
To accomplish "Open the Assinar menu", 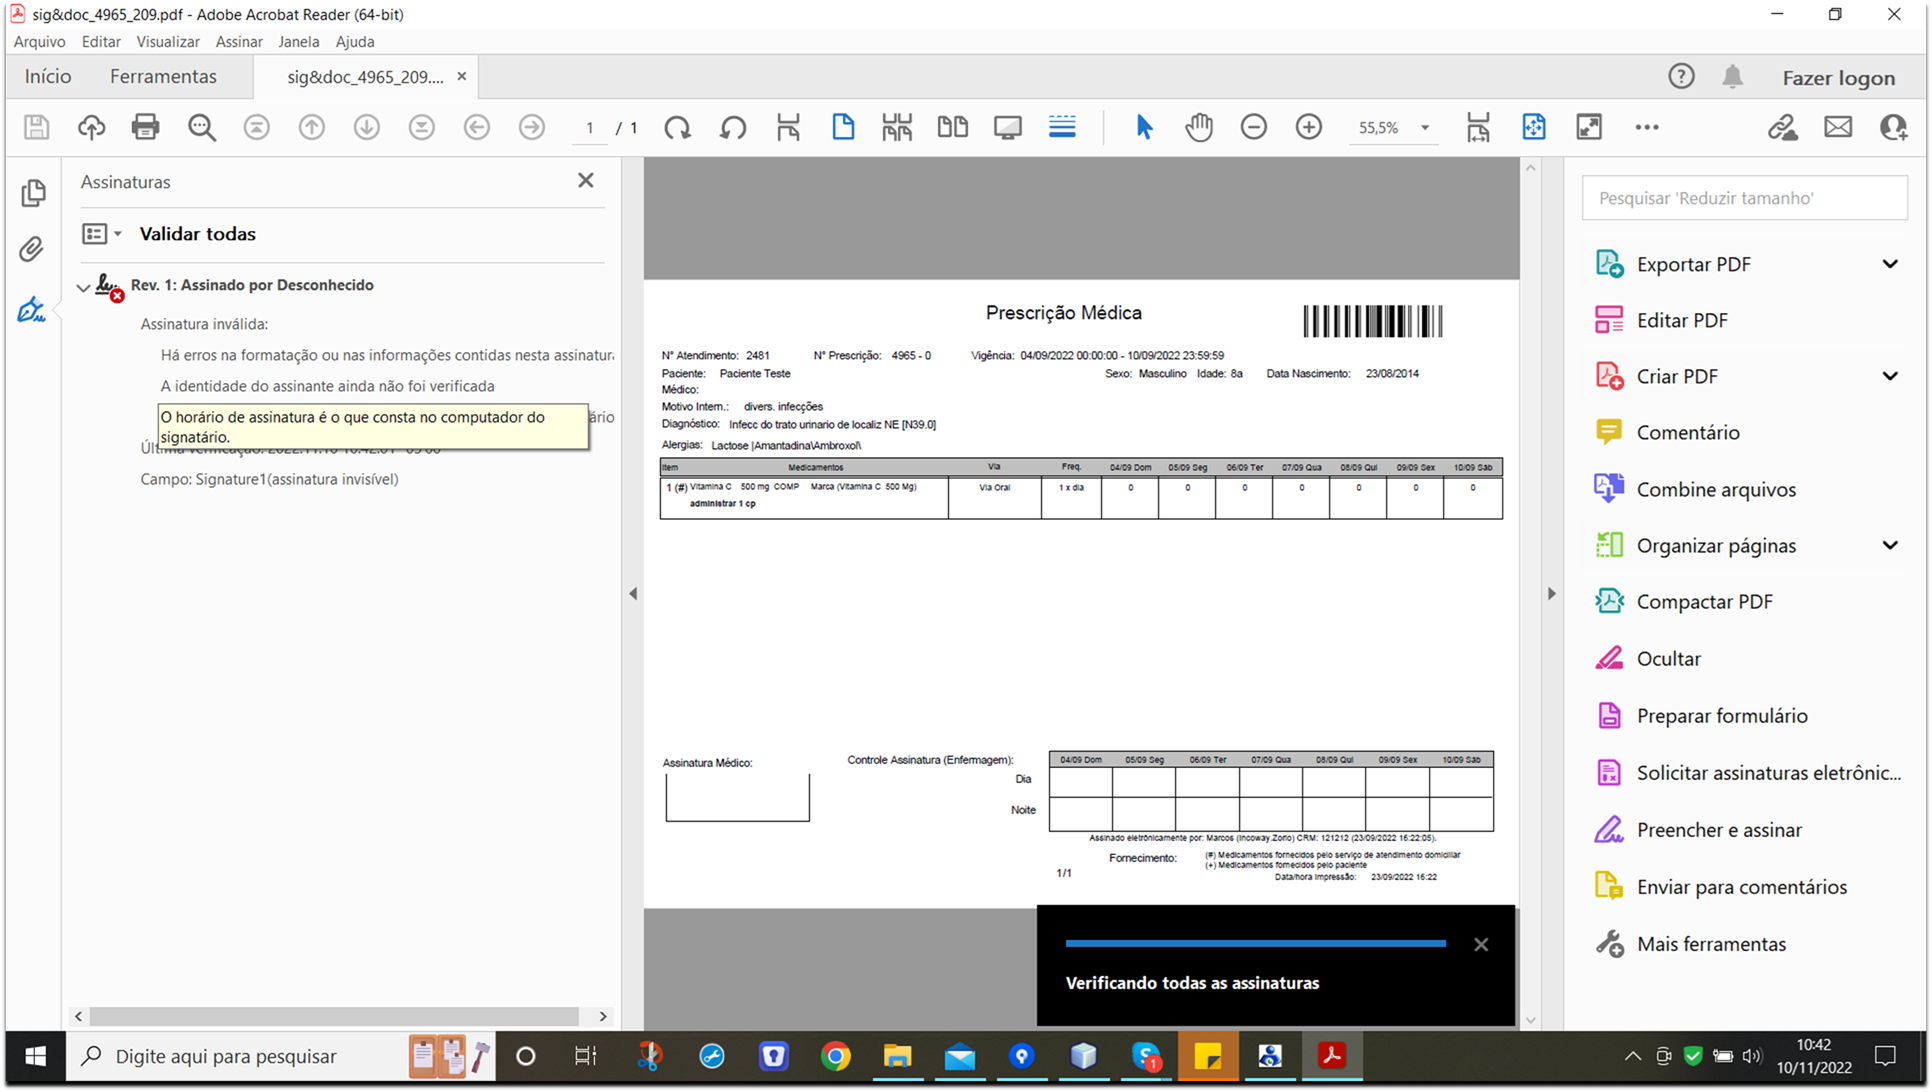I will pos(239,42).
